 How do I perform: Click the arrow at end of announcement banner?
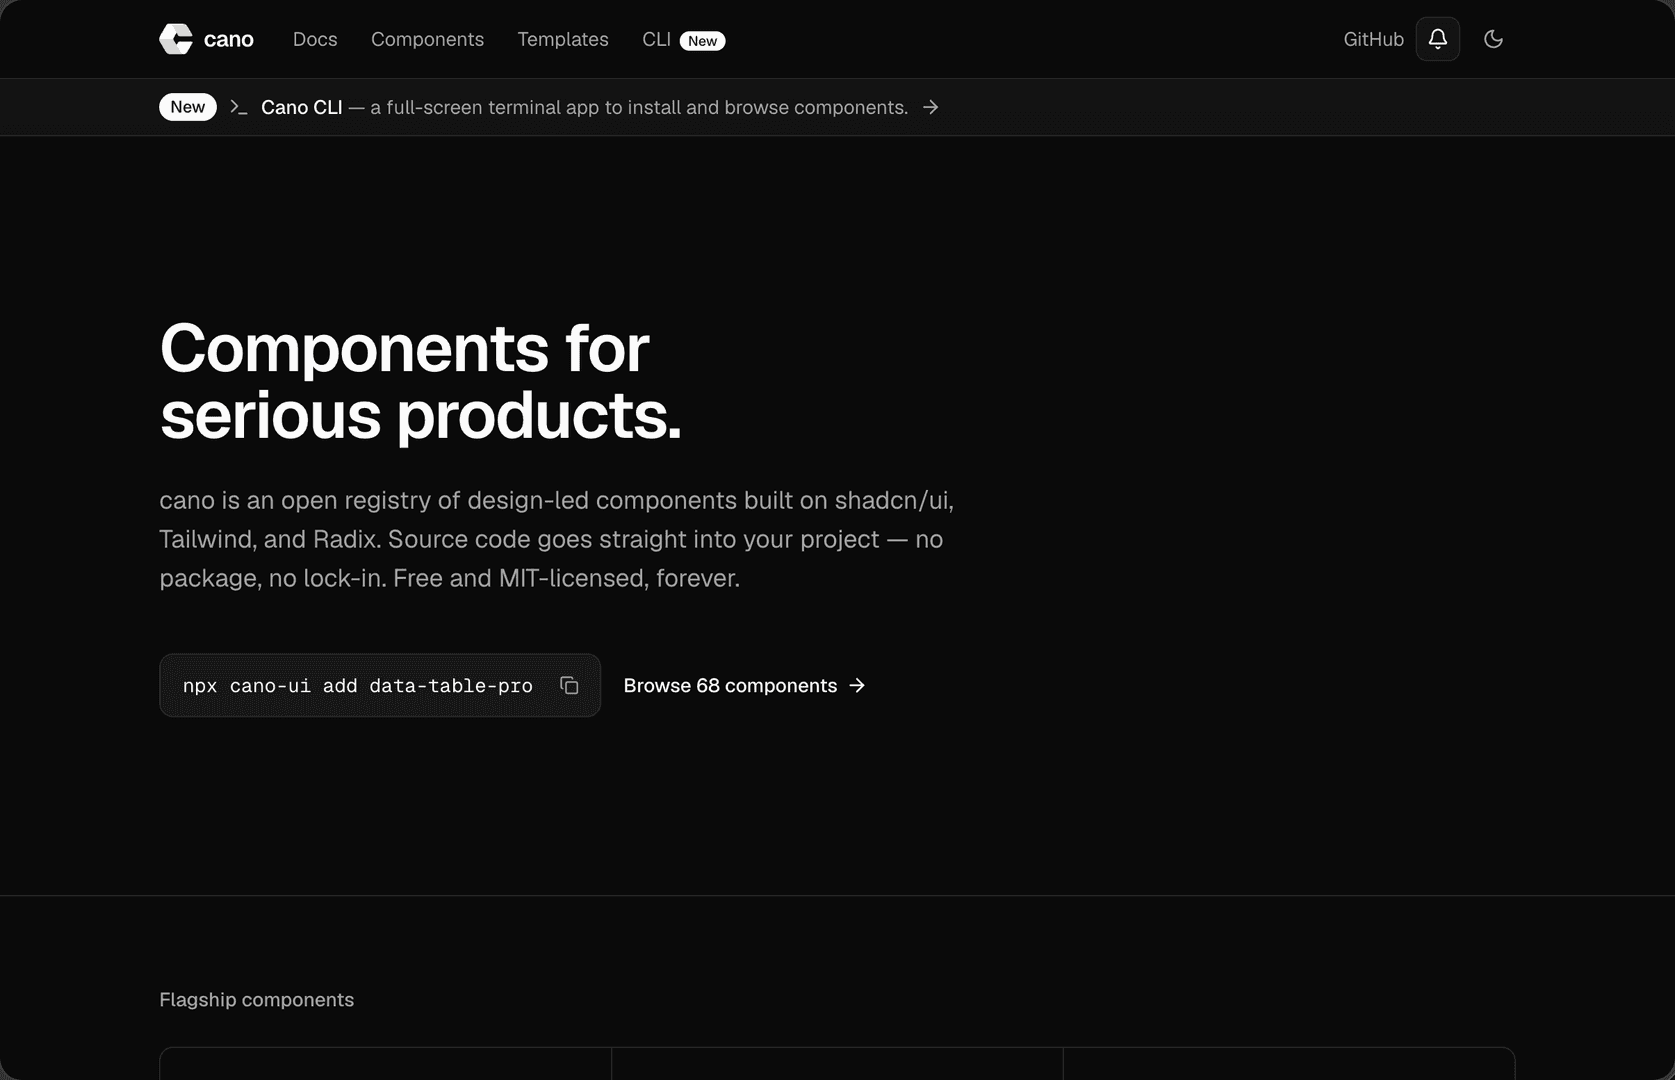pyautogui.click(x=930, y=107)
